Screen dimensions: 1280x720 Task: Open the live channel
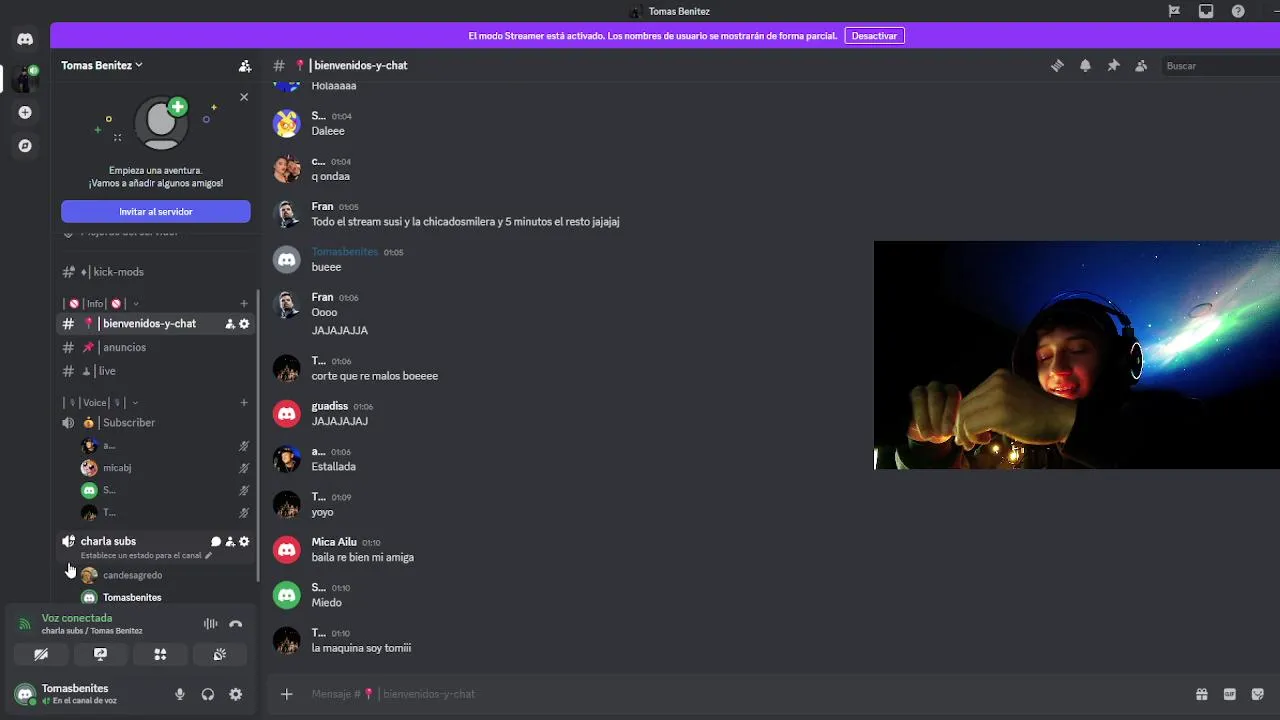(155, 371)
